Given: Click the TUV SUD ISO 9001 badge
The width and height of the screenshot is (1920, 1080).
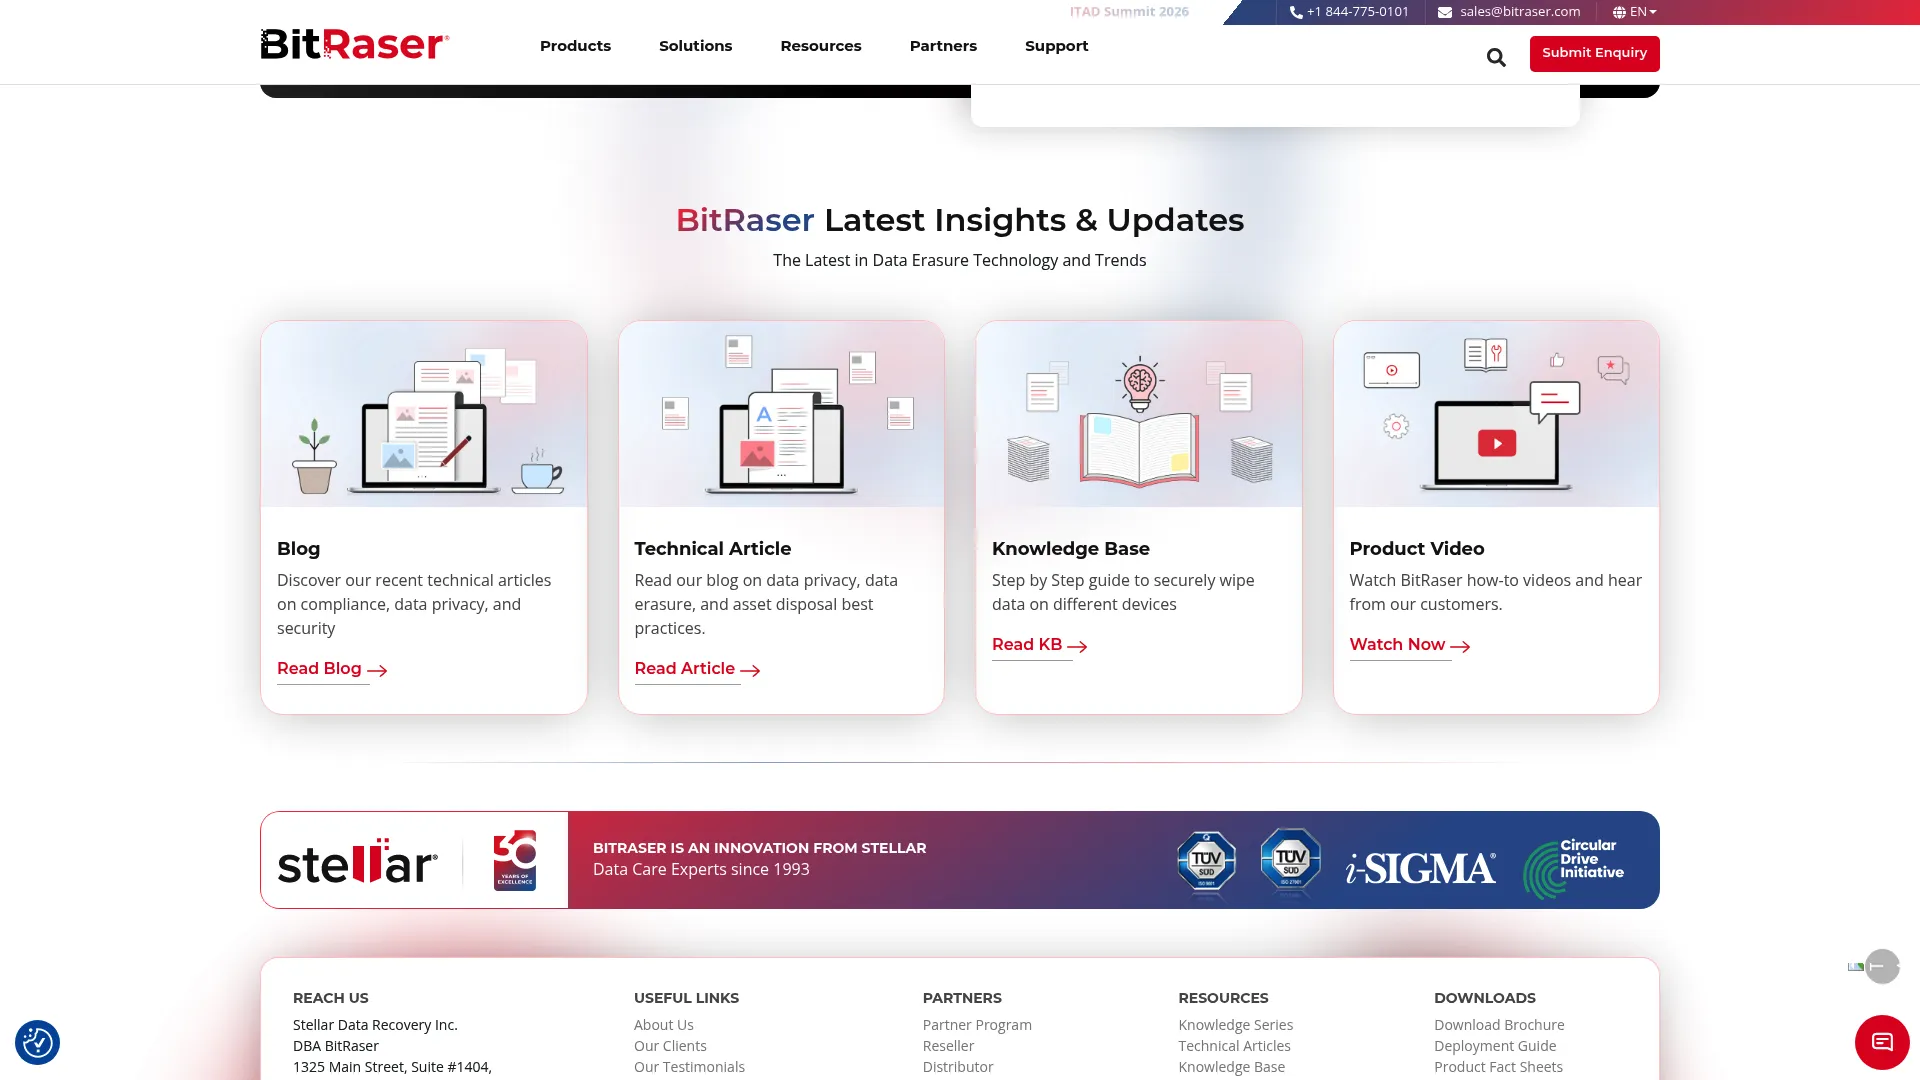Looking at the screenshot, I should click(1206, 862).
